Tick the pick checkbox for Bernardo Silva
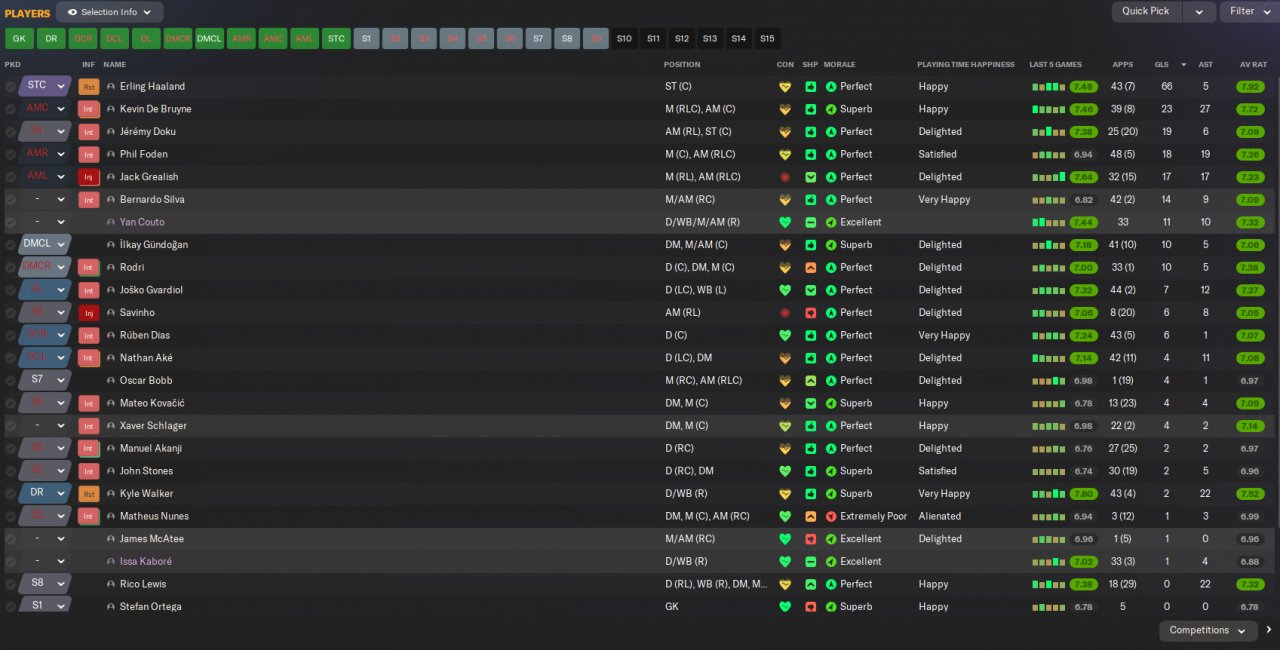1280x650 pixels. pyautogui.click(x=10, y=200)
